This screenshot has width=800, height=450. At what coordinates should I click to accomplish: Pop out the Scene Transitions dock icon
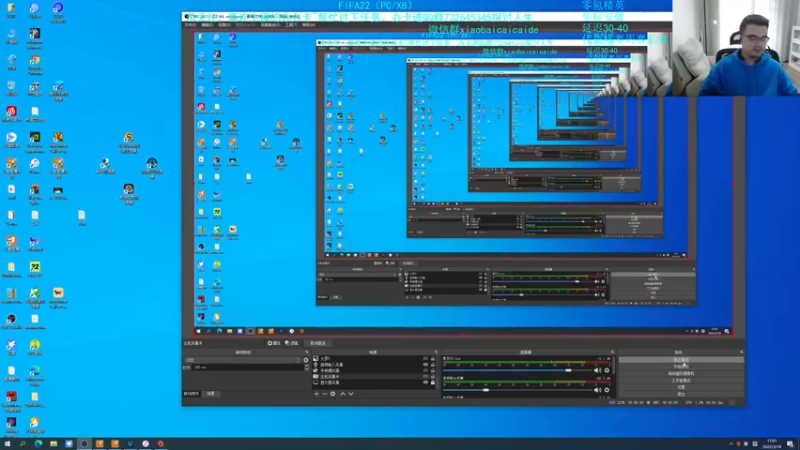click(x=307, y=352)
